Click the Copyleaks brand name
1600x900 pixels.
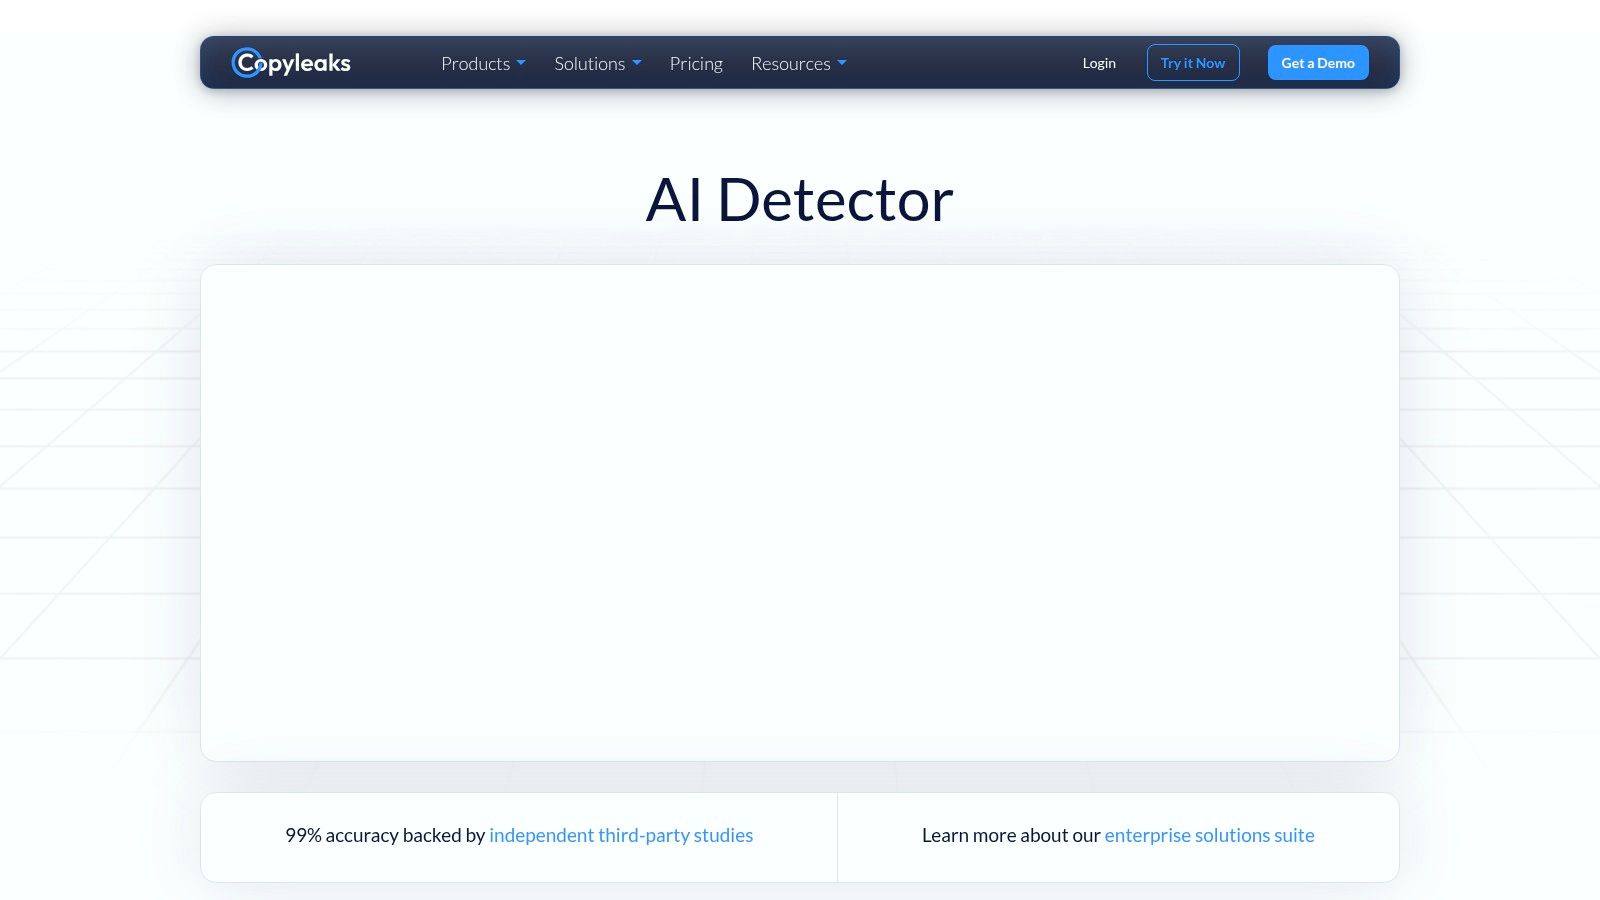point(300,62)
